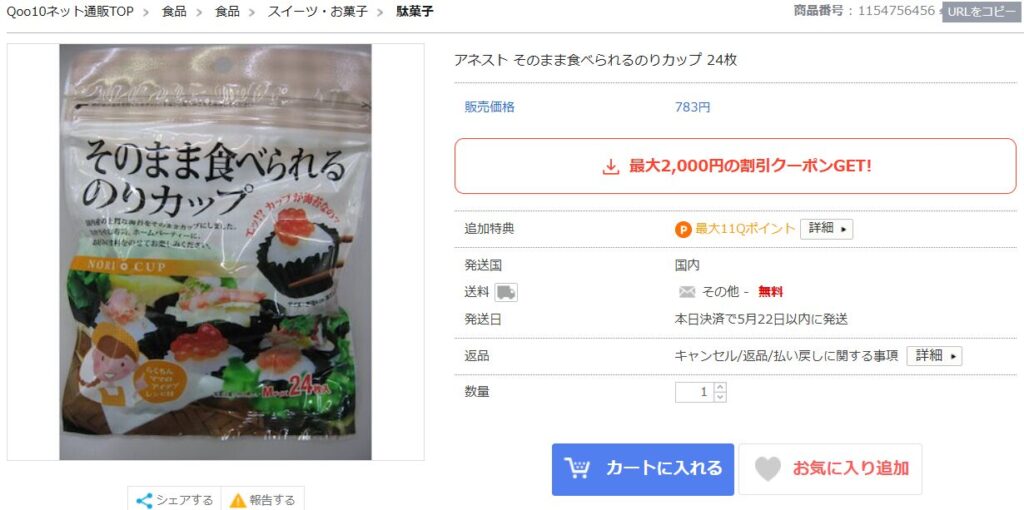Click the share icon next to シェアする
This screenshot has width=1024, height=510.
point(144,501)
